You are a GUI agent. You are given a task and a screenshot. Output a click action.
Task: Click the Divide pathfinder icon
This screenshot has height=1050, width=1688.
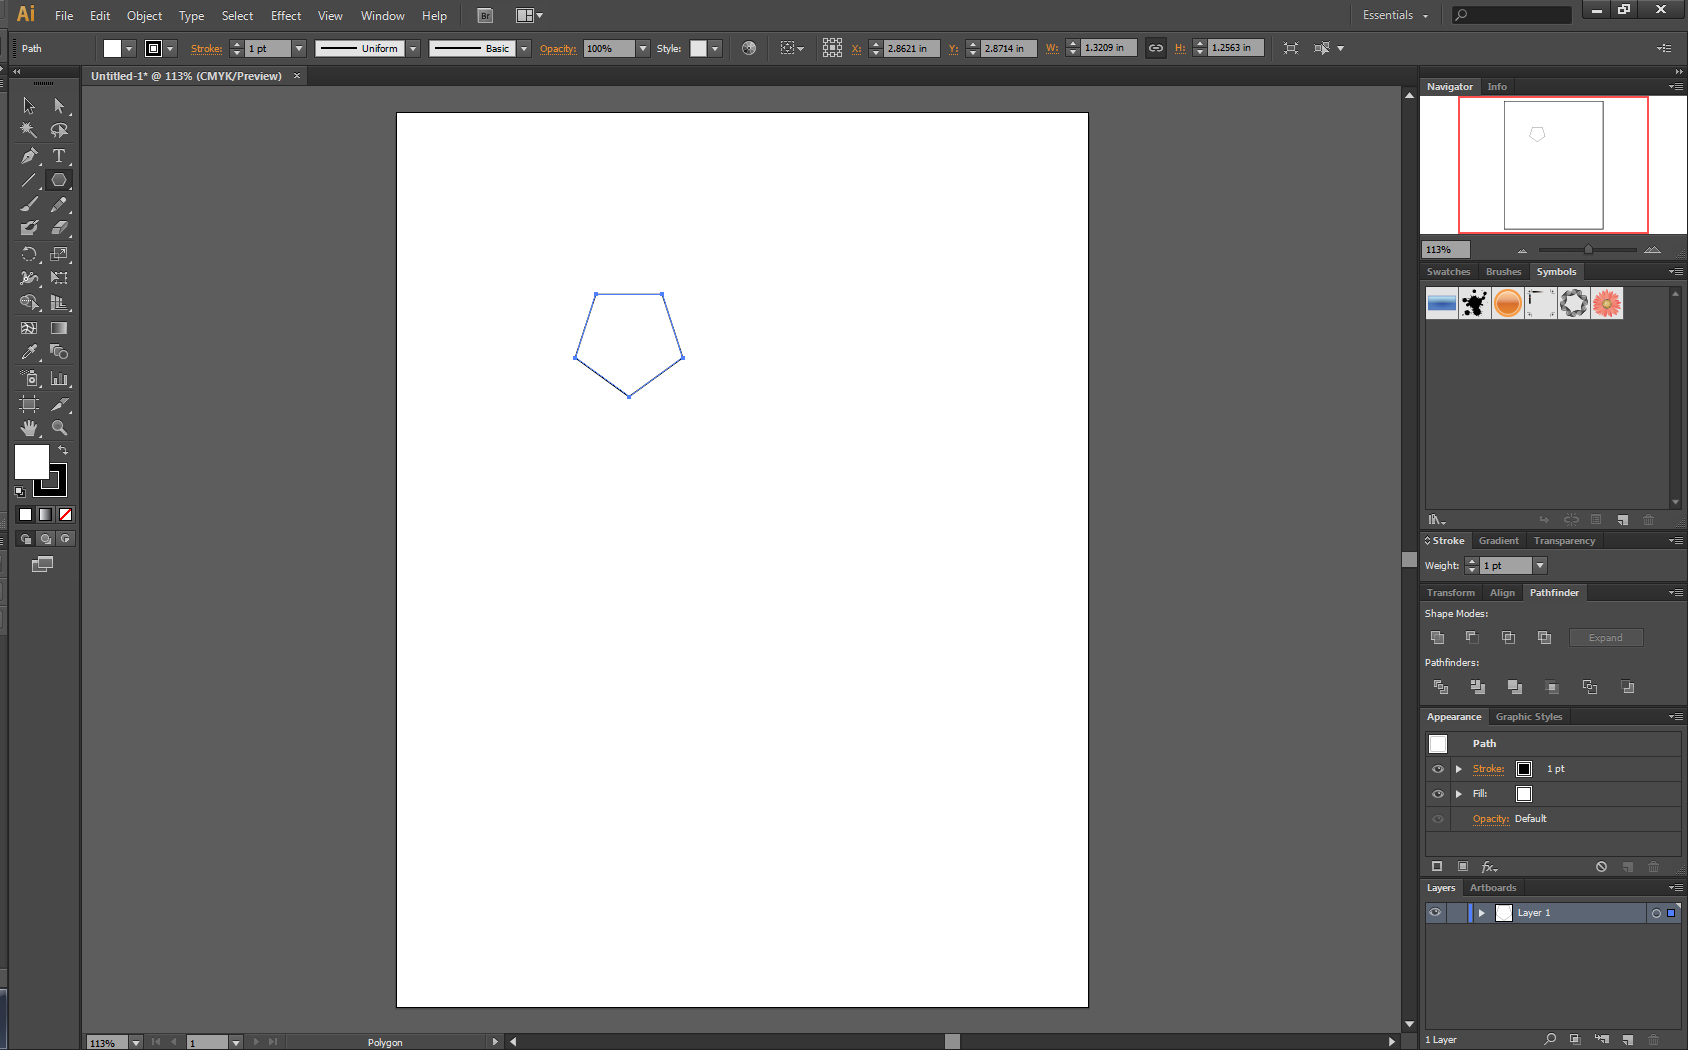coord(1441,687)
